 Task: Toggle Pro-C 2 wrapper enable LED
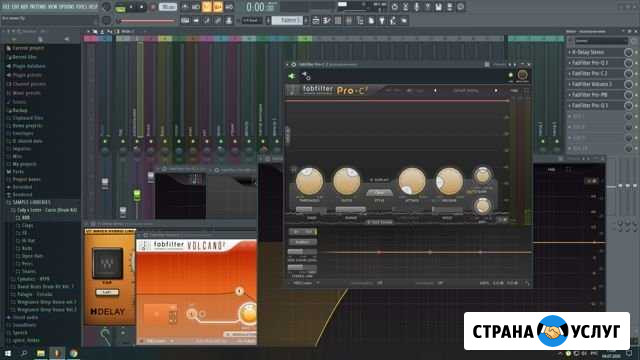[510, 76]
